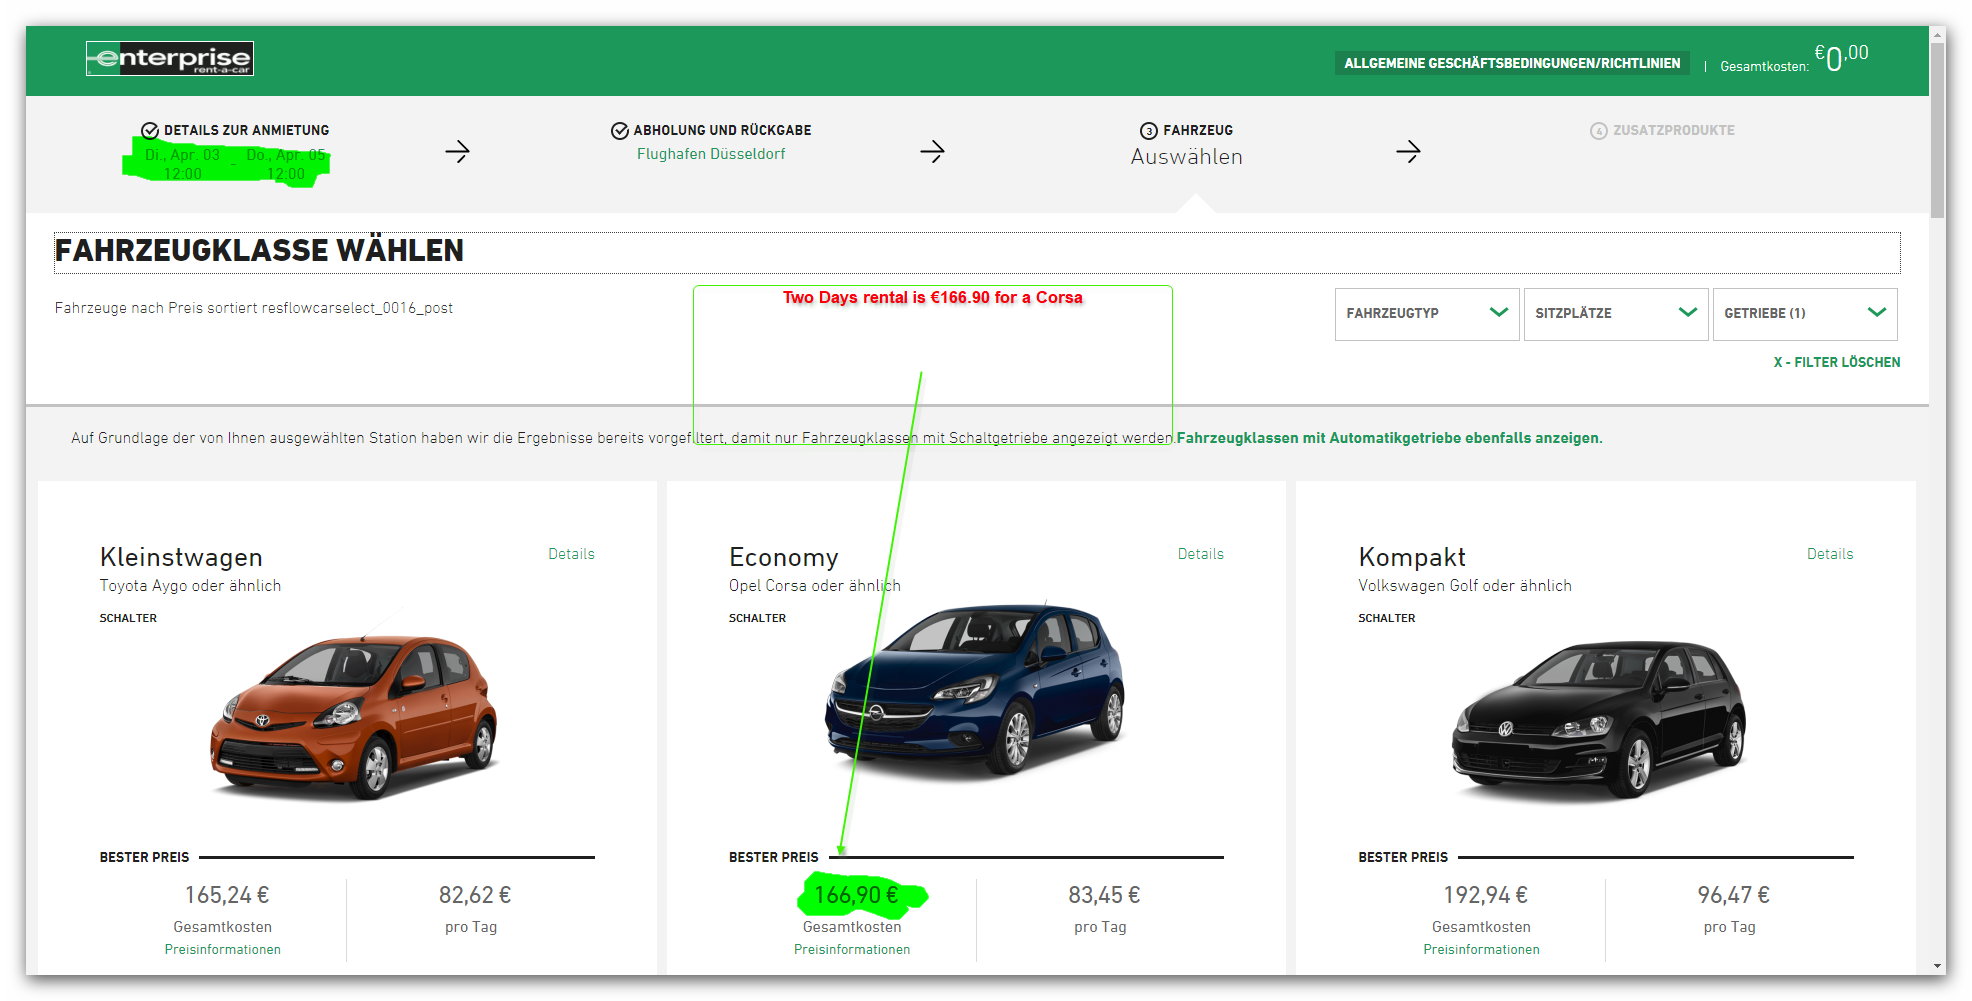Click 'Opel Corsa oder ähnlich' text
The width and height of the screenshot is (1972, 1001).
pyautogui.click(x=814, y=586)
